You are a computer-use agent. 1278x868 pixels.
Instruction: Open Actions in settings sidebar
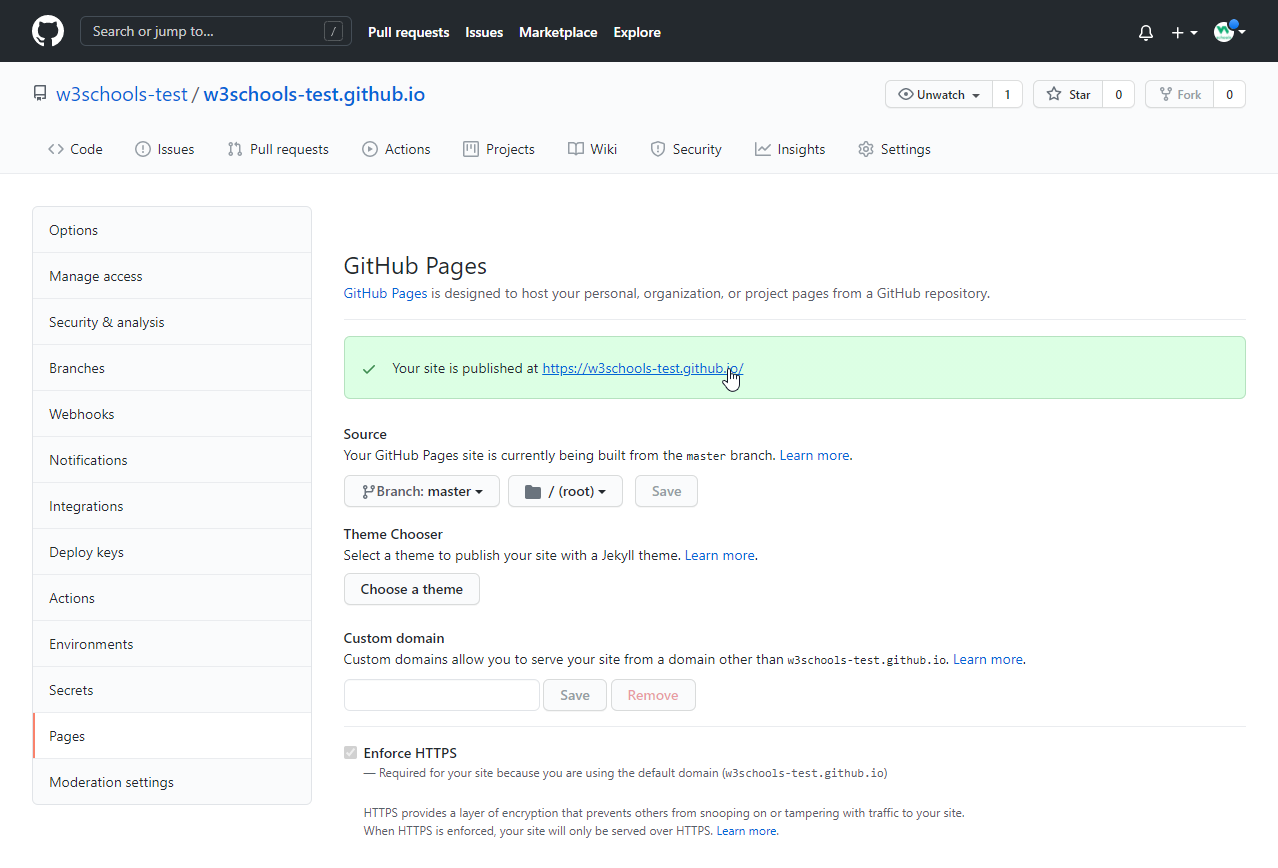coord(172,598)
